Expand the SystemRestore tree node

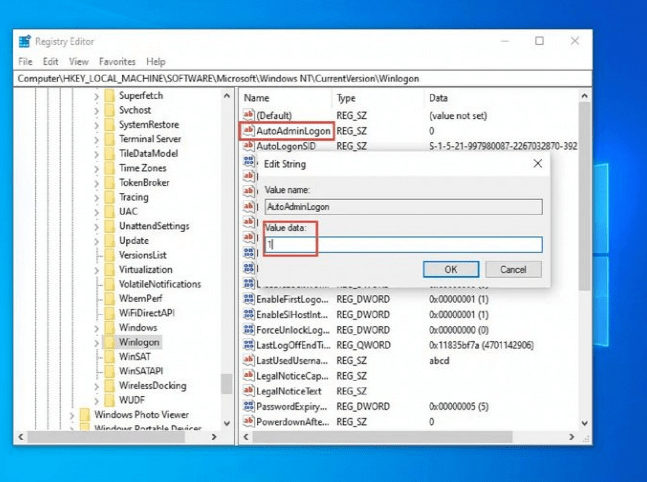pyautogui.click(x=96, y=125)
